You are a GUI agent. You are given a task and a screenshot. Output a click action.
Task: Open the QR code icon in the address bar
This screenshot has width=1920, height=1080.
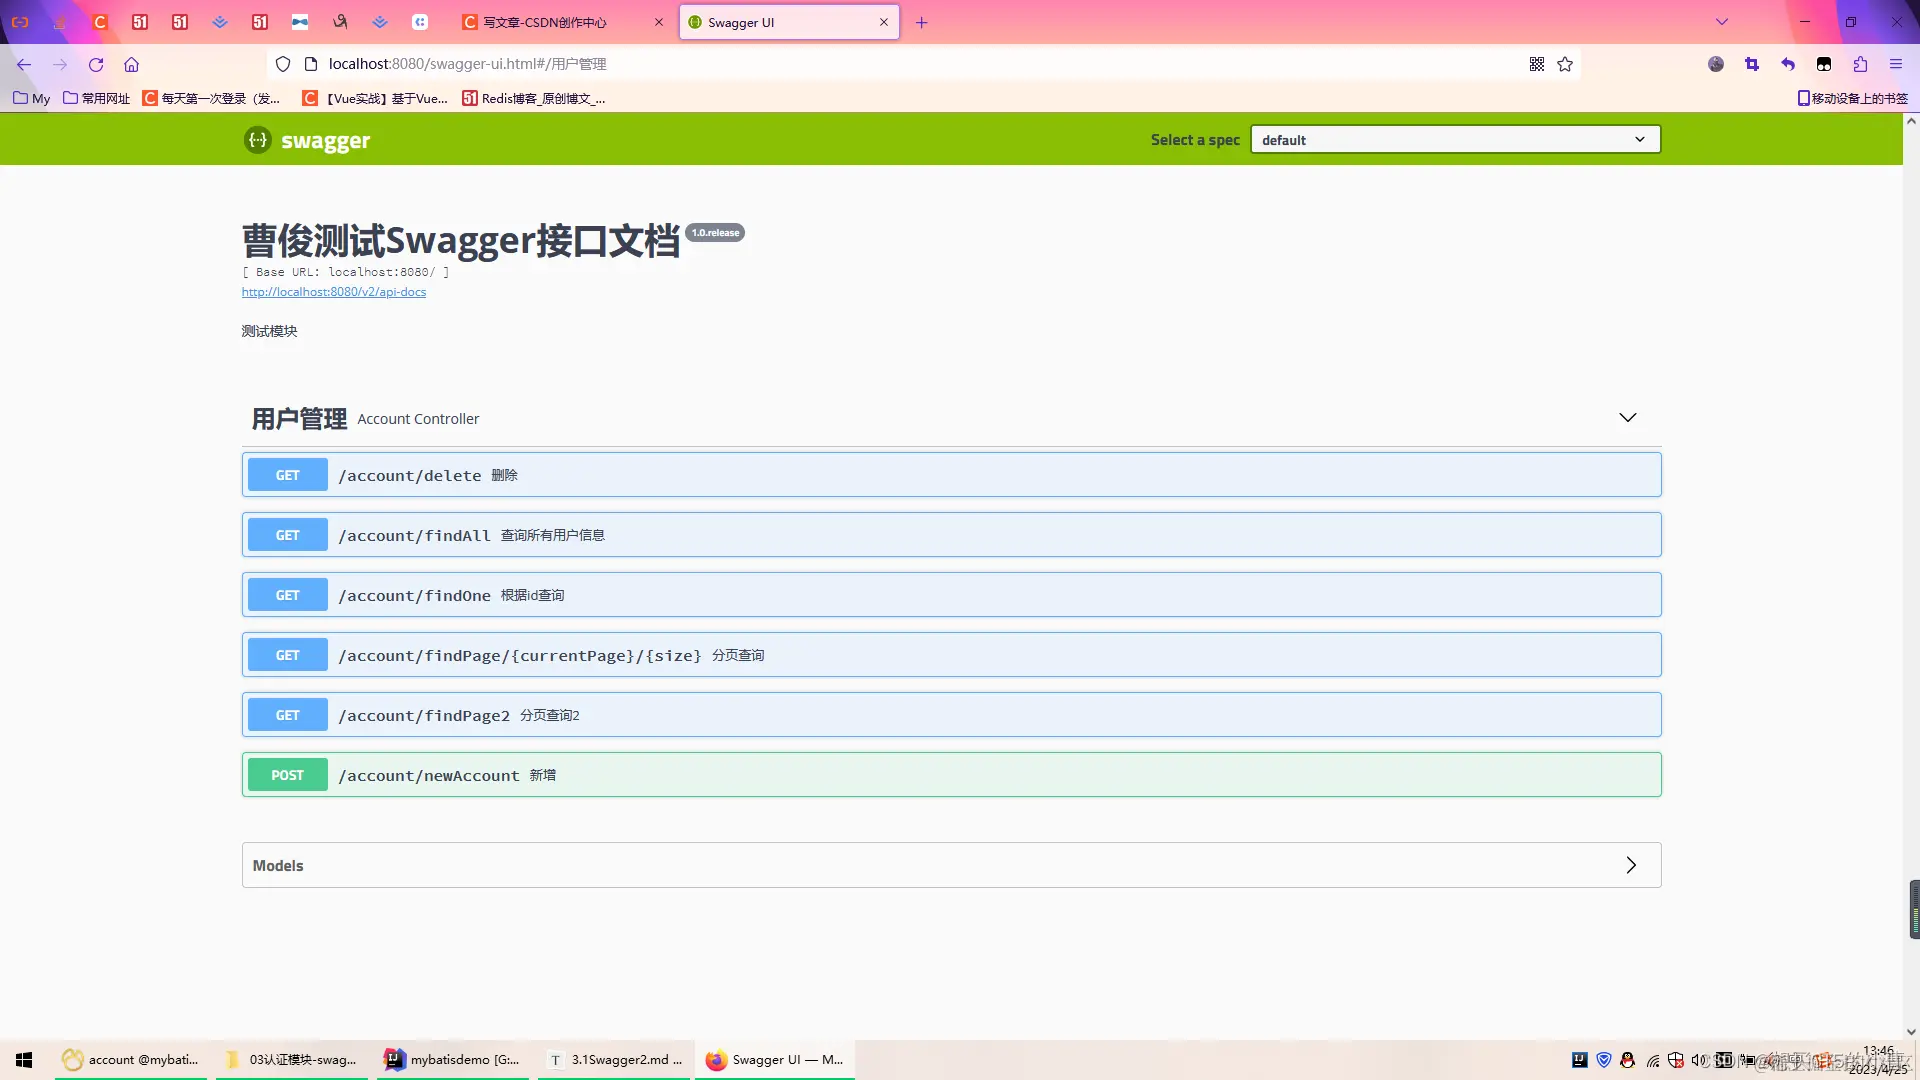[1537, 65]
